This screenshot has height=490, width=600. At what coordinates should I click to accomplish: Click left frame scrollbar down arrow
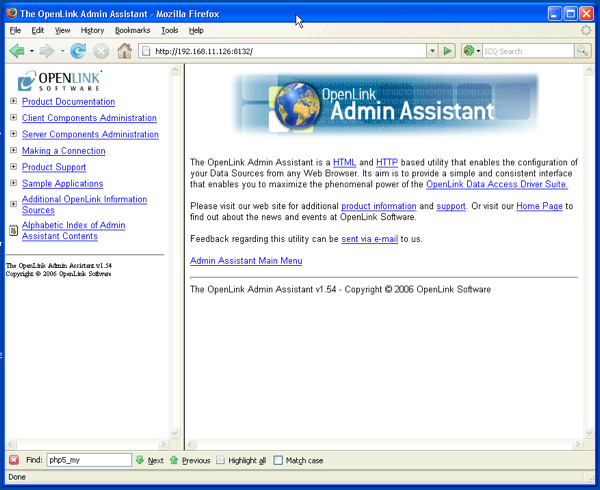(x=175, y=433)
